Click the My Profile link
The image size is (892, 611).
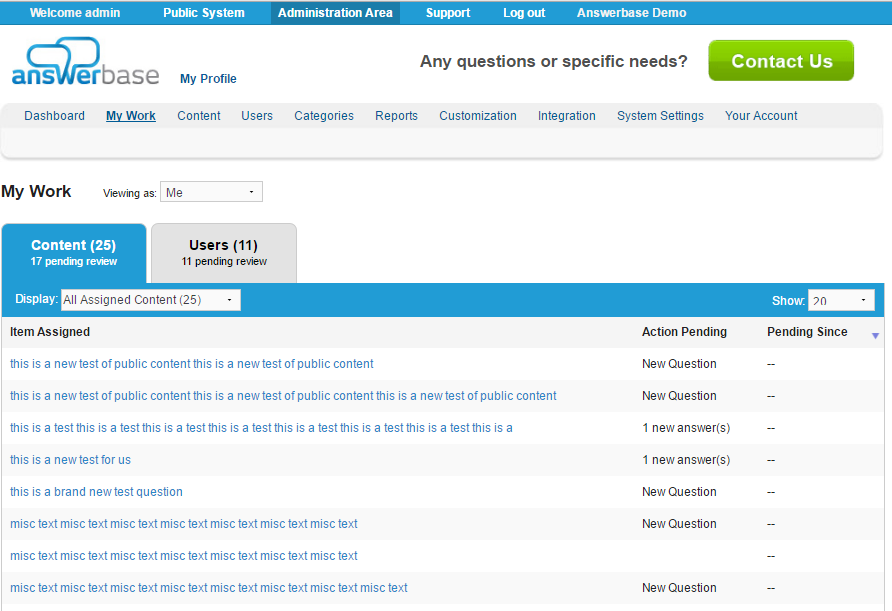pos(208,79)
